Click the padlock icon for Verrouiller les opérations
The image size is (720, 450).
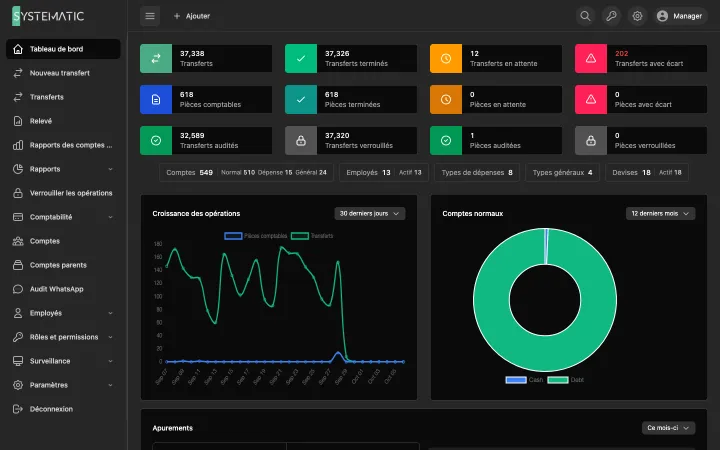point(18,193)
